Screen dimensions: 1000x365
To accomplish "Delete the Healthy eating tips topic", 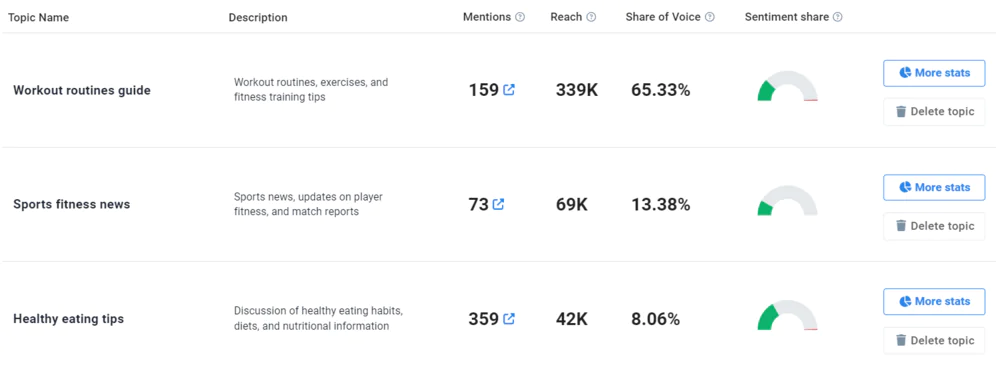I will coord(934,340).
